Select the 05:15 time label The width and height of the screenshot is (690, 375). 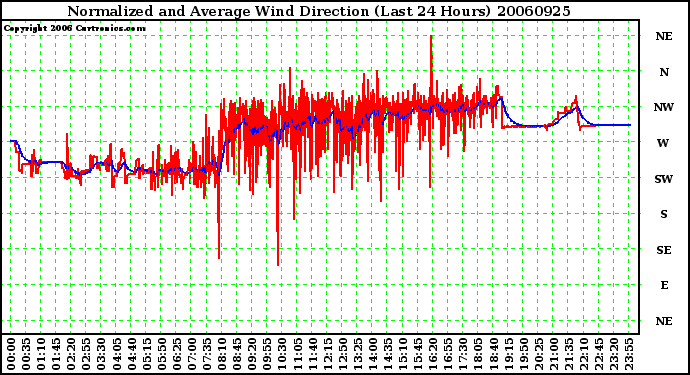(147, 354)
